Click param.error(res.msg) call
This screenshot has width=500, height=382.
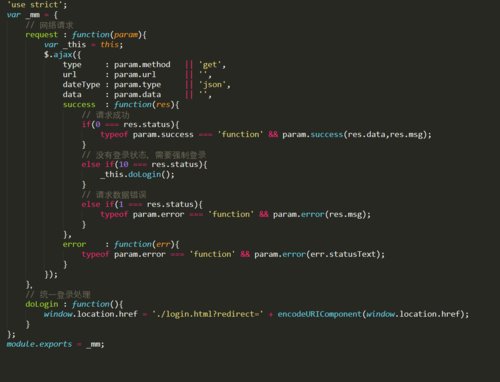[322, 214]
